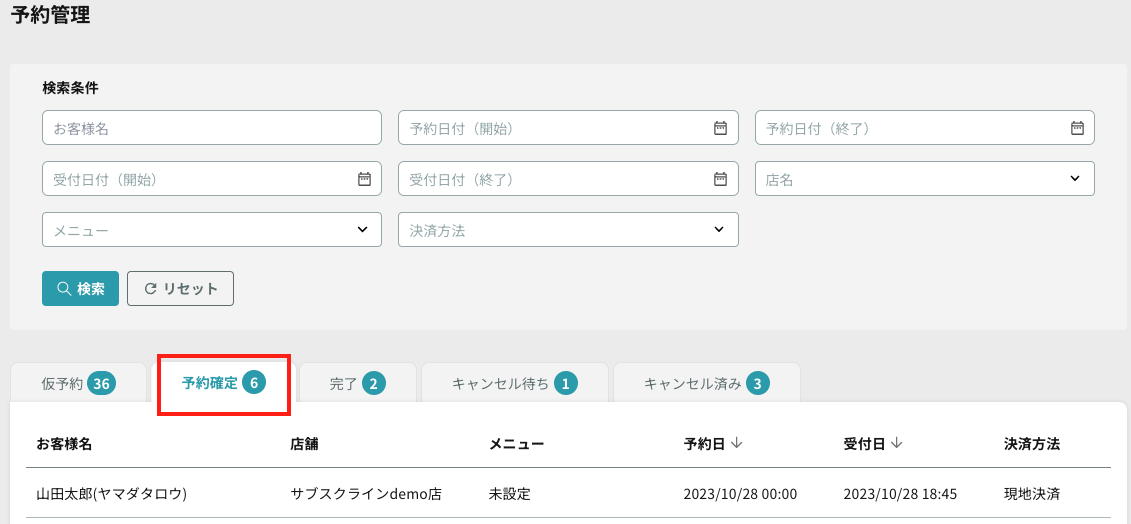The width and height of the screenshot is (1131, 524).
Task: Expand the 決済方法 dropdown
Action: [568, 230]
